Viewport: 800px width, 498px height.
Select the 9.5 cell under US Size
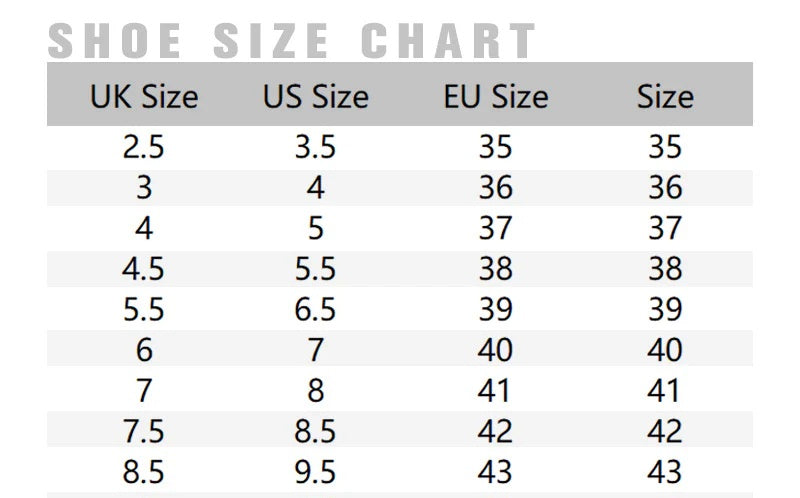click(x=315, y=472)
